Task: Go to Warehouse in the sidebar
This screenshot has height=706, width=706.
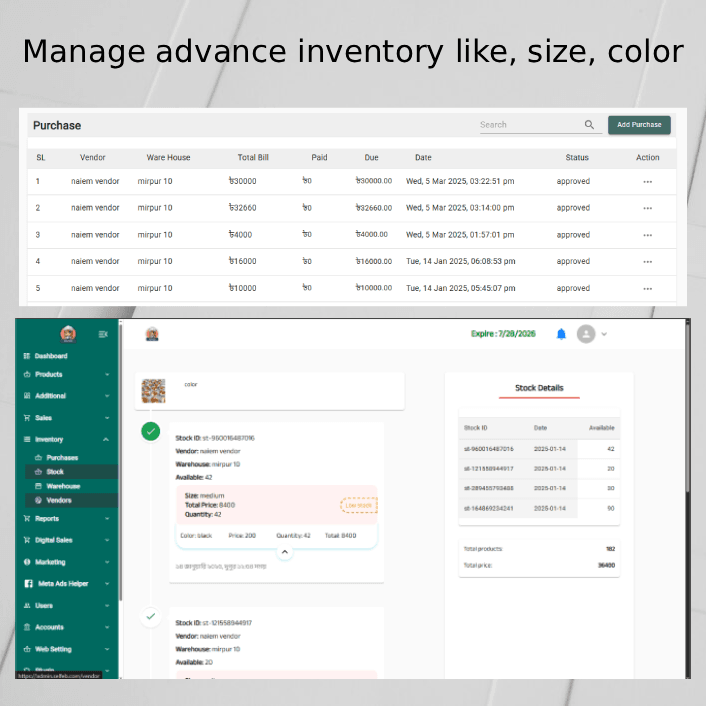Action: click(62, 486)
